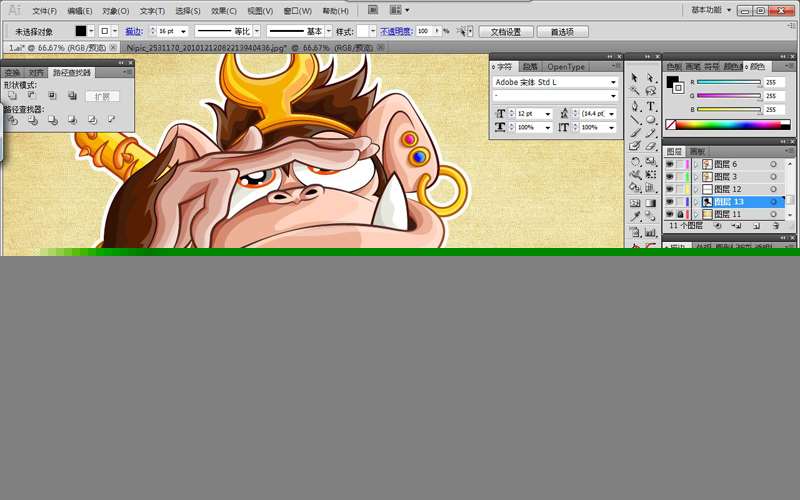
Task: Select the Magic Wand tool
Action: point(634,91)
